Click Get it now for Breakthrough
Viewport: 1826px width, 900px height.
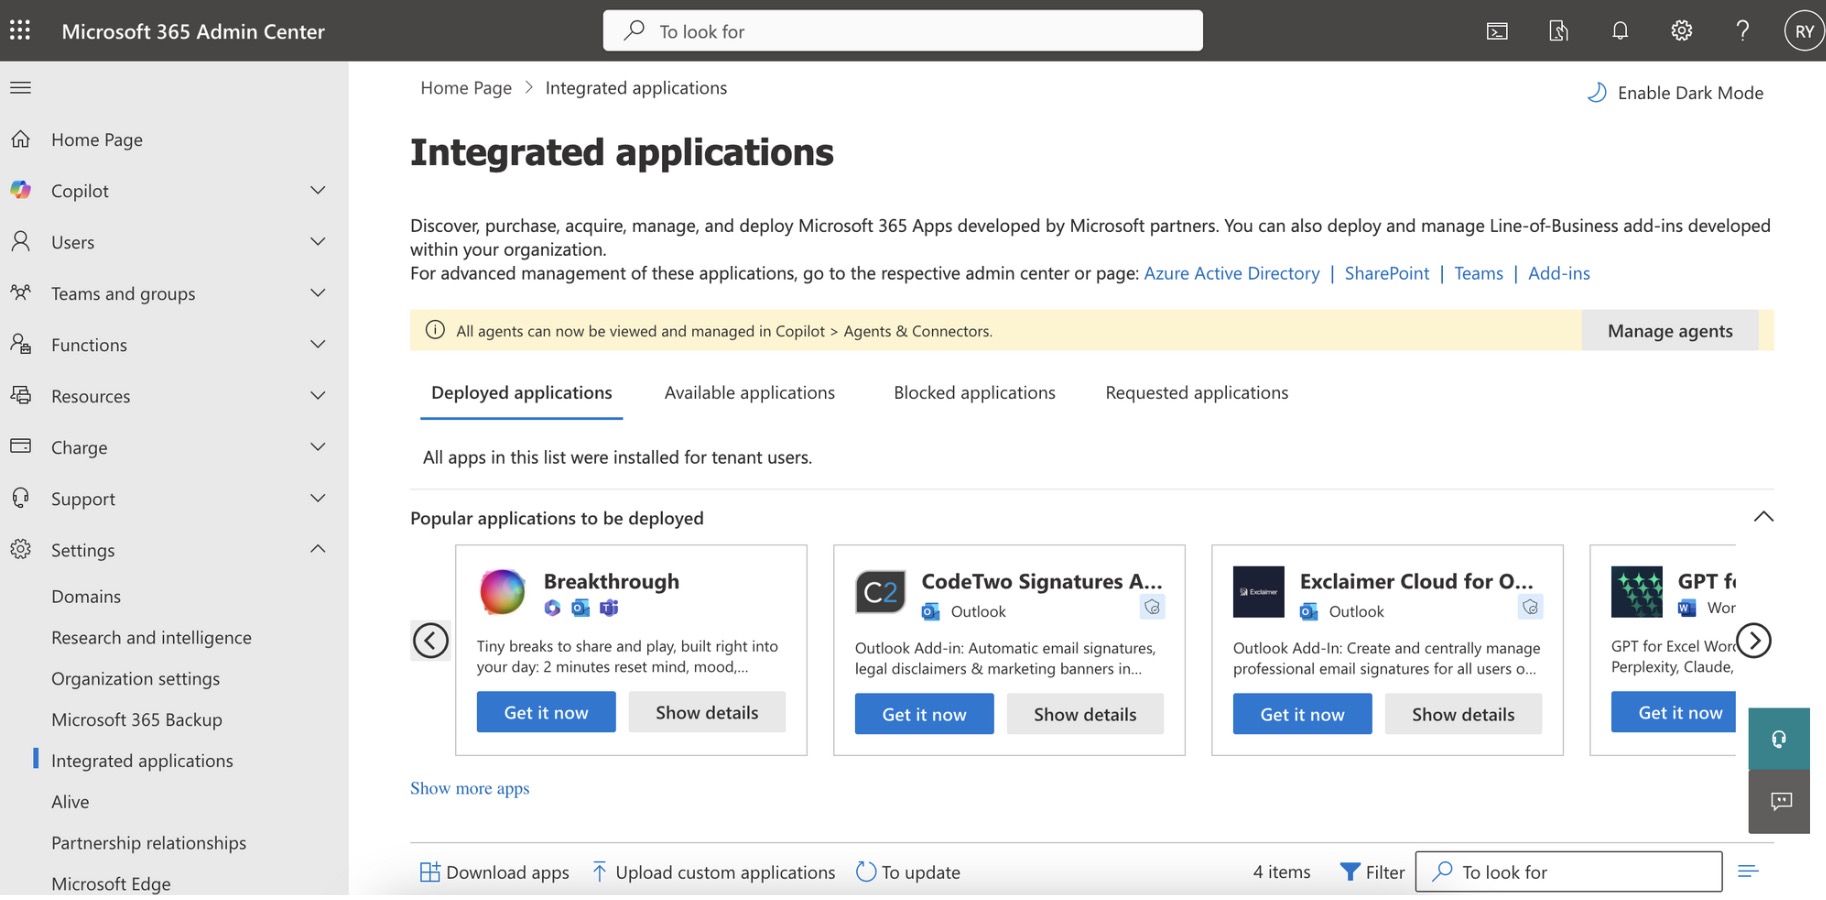tap(546, 713)
